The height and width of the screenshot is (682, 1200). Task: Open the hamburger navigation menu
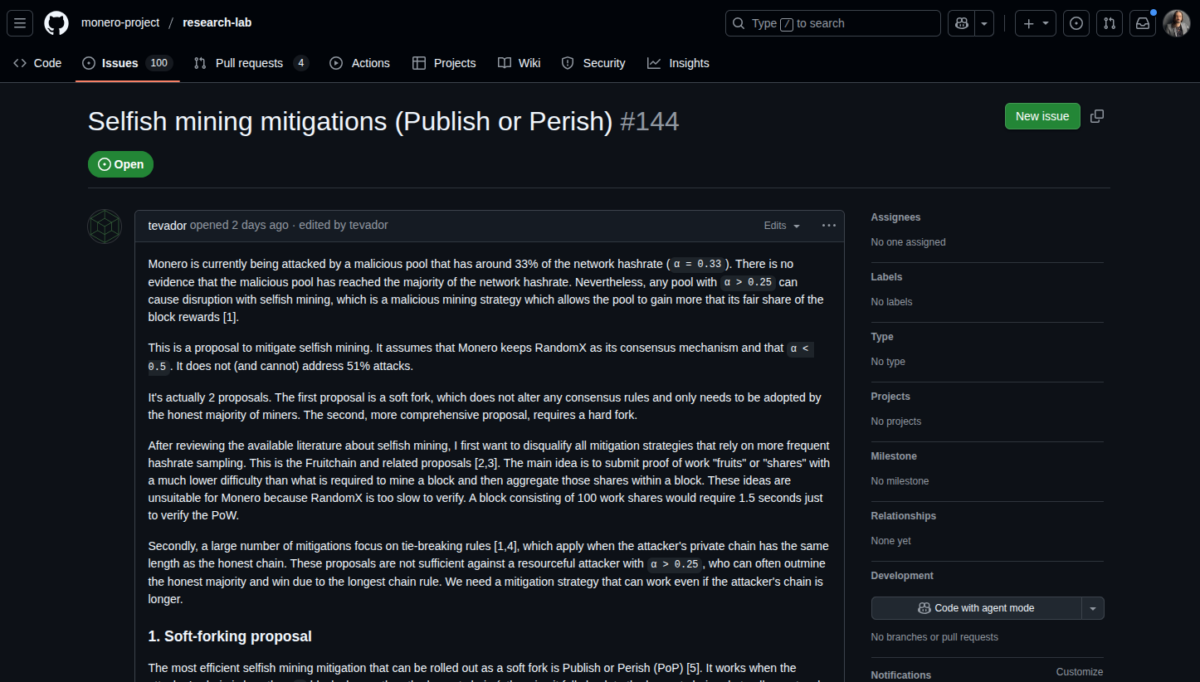pos(22,23)
